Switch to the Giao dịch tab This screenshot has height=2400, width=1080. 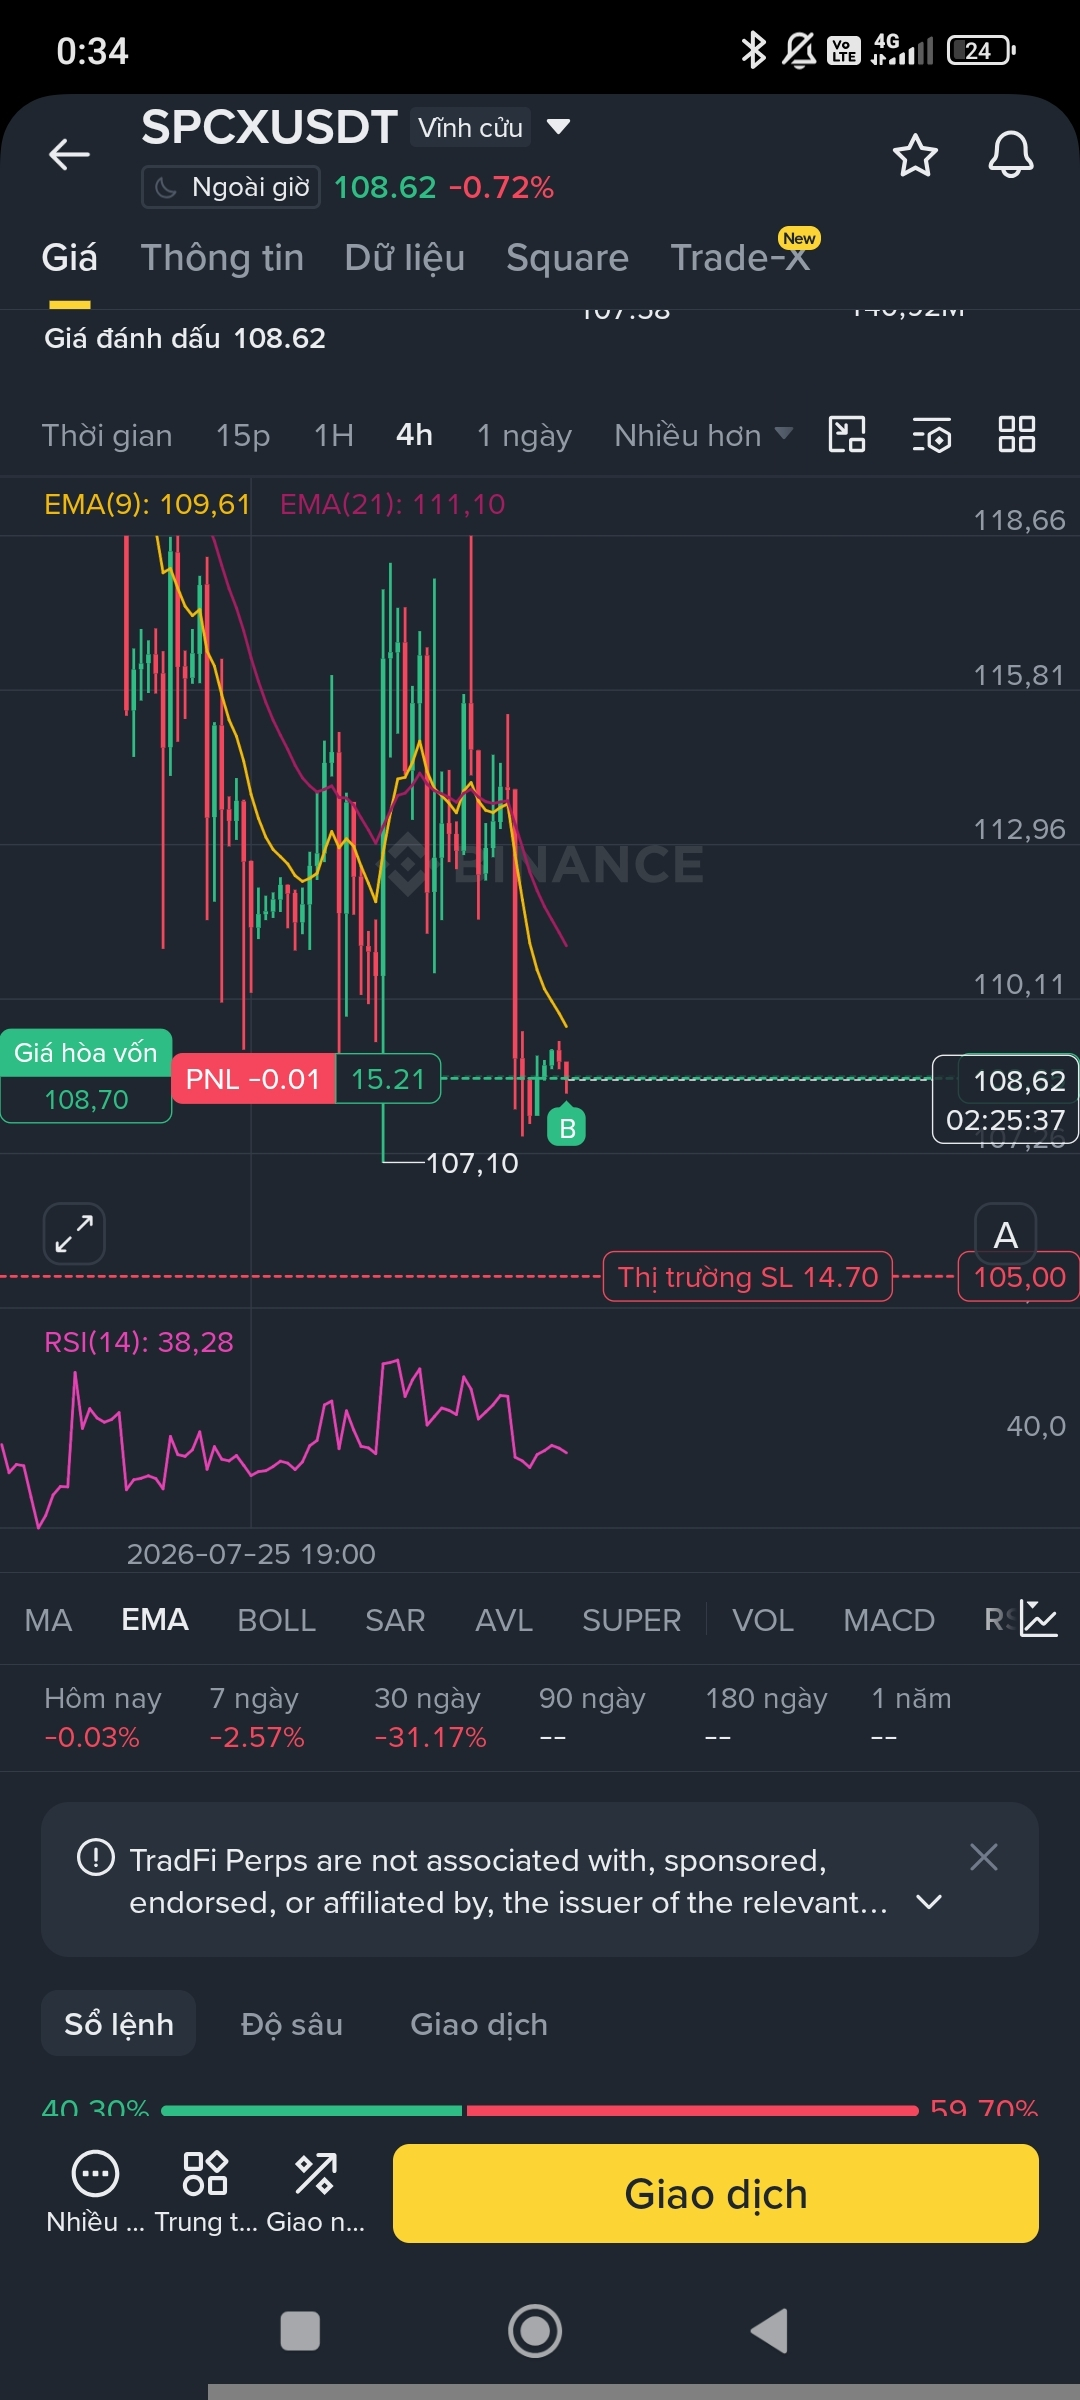coord(479,2024)
